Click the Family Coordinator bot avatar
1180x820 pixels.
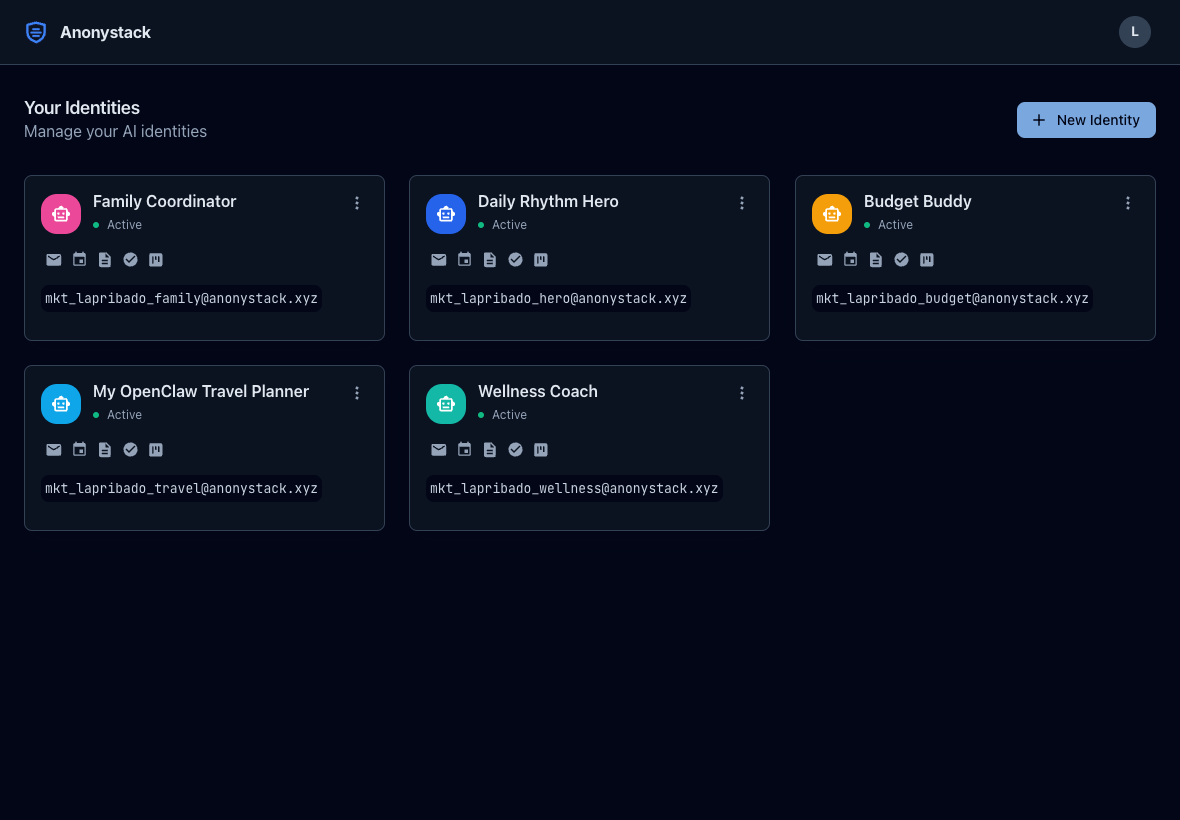point(61,213)
